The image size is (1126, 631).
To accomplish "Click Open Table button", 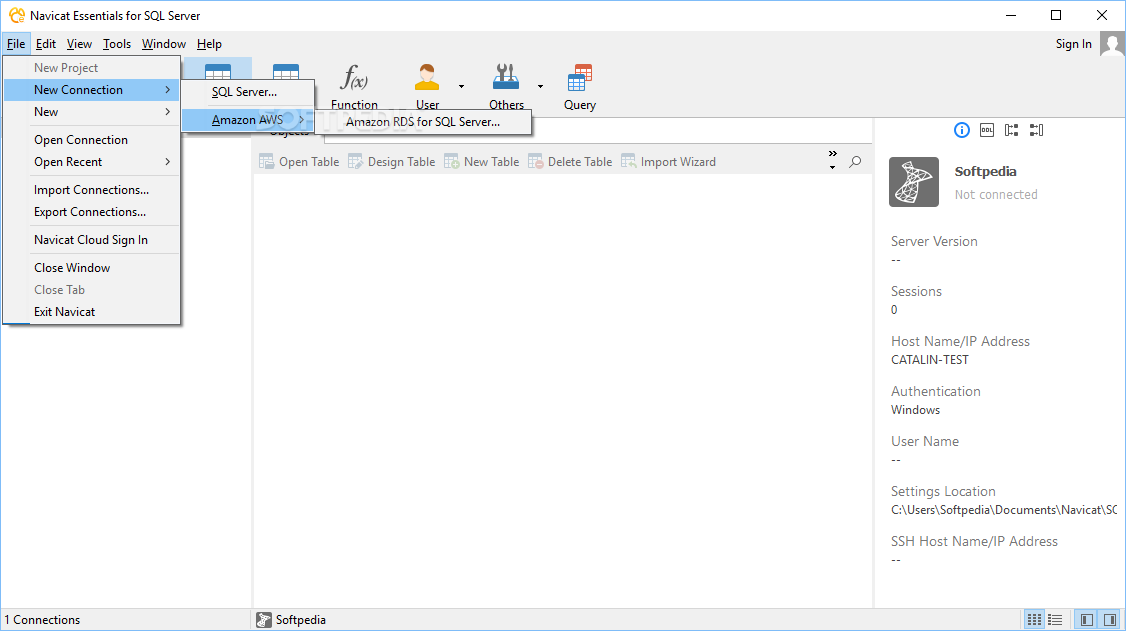I will pos(299,162).
